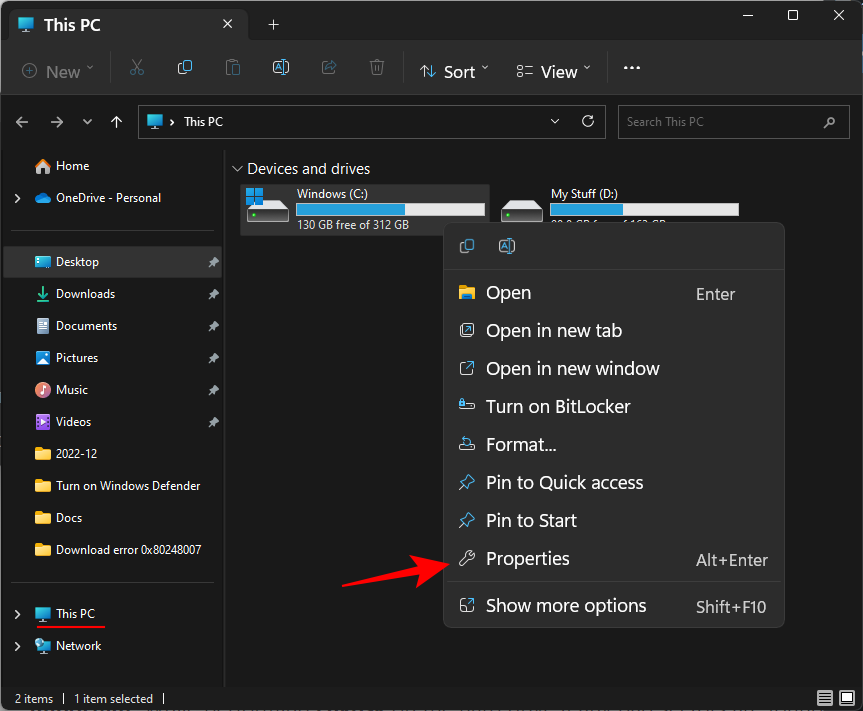Image resolution: width=863 pixels, height=711 pixels.
Task: Click the Rename icon in context menu
Action: [x=507, y=247]
